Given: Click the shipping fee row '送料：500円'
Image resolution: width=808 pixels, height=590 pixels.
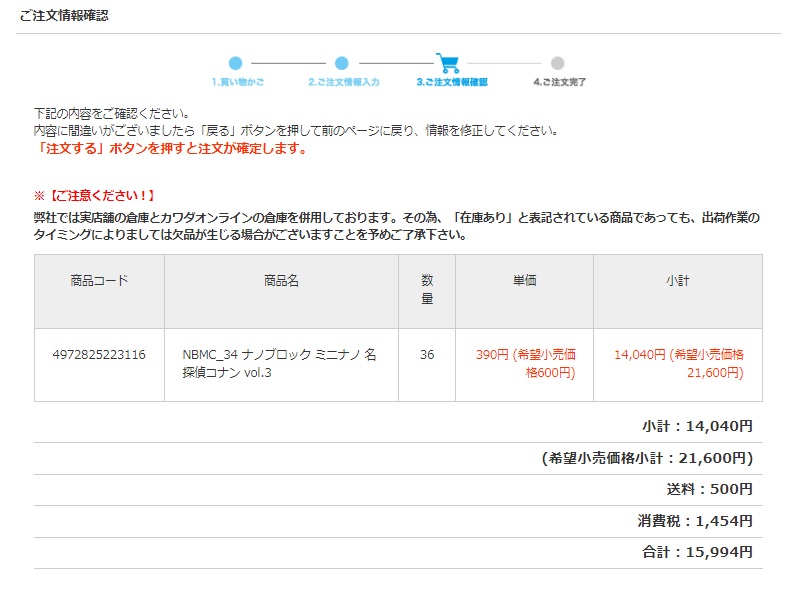Looking at the screenshot, I should [709, 489].
